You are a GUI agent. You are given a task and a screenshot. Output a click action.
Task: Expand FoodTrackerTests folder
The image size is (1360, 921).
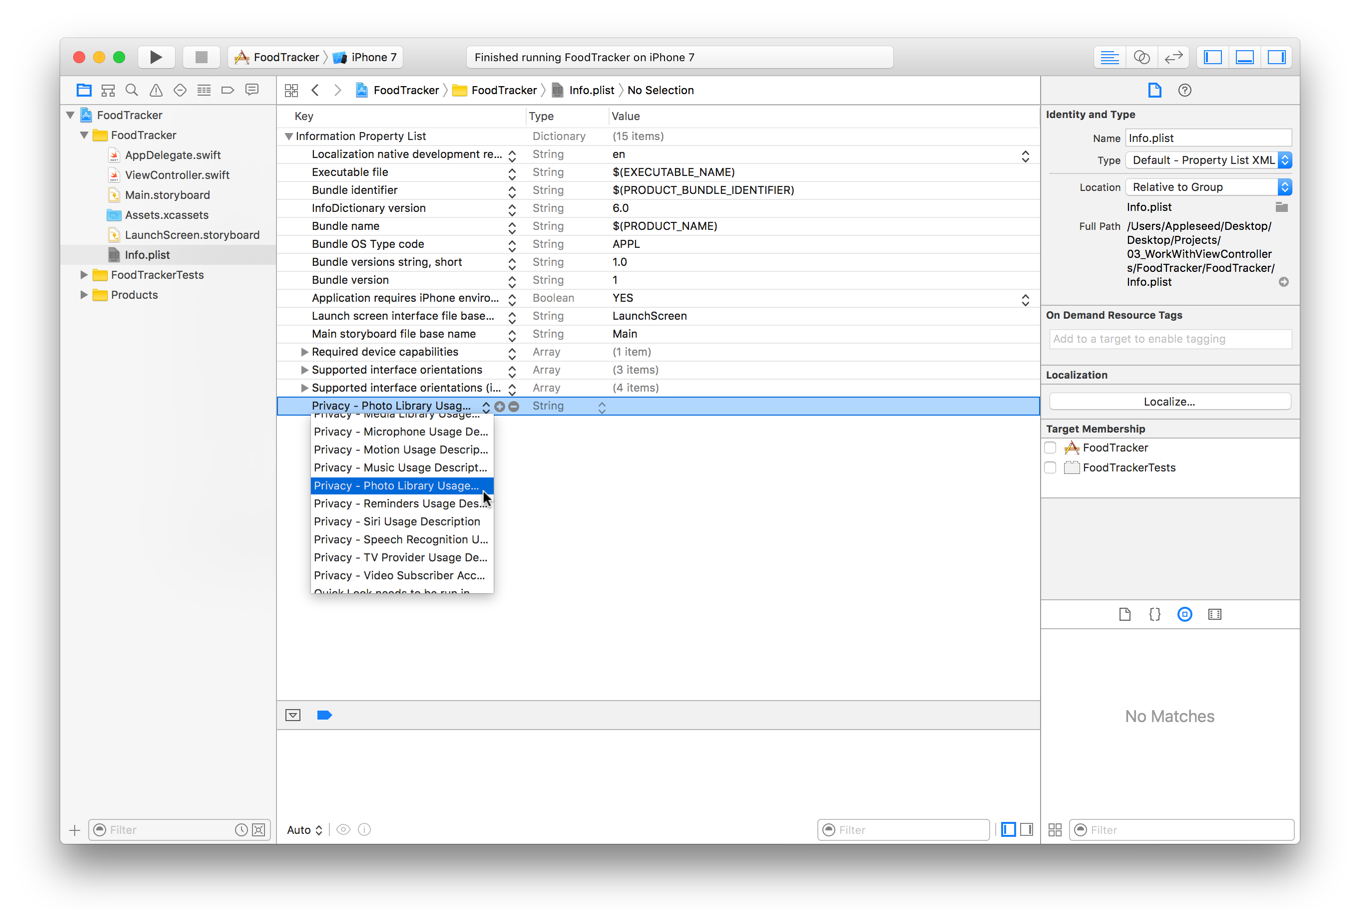point(85,275)
